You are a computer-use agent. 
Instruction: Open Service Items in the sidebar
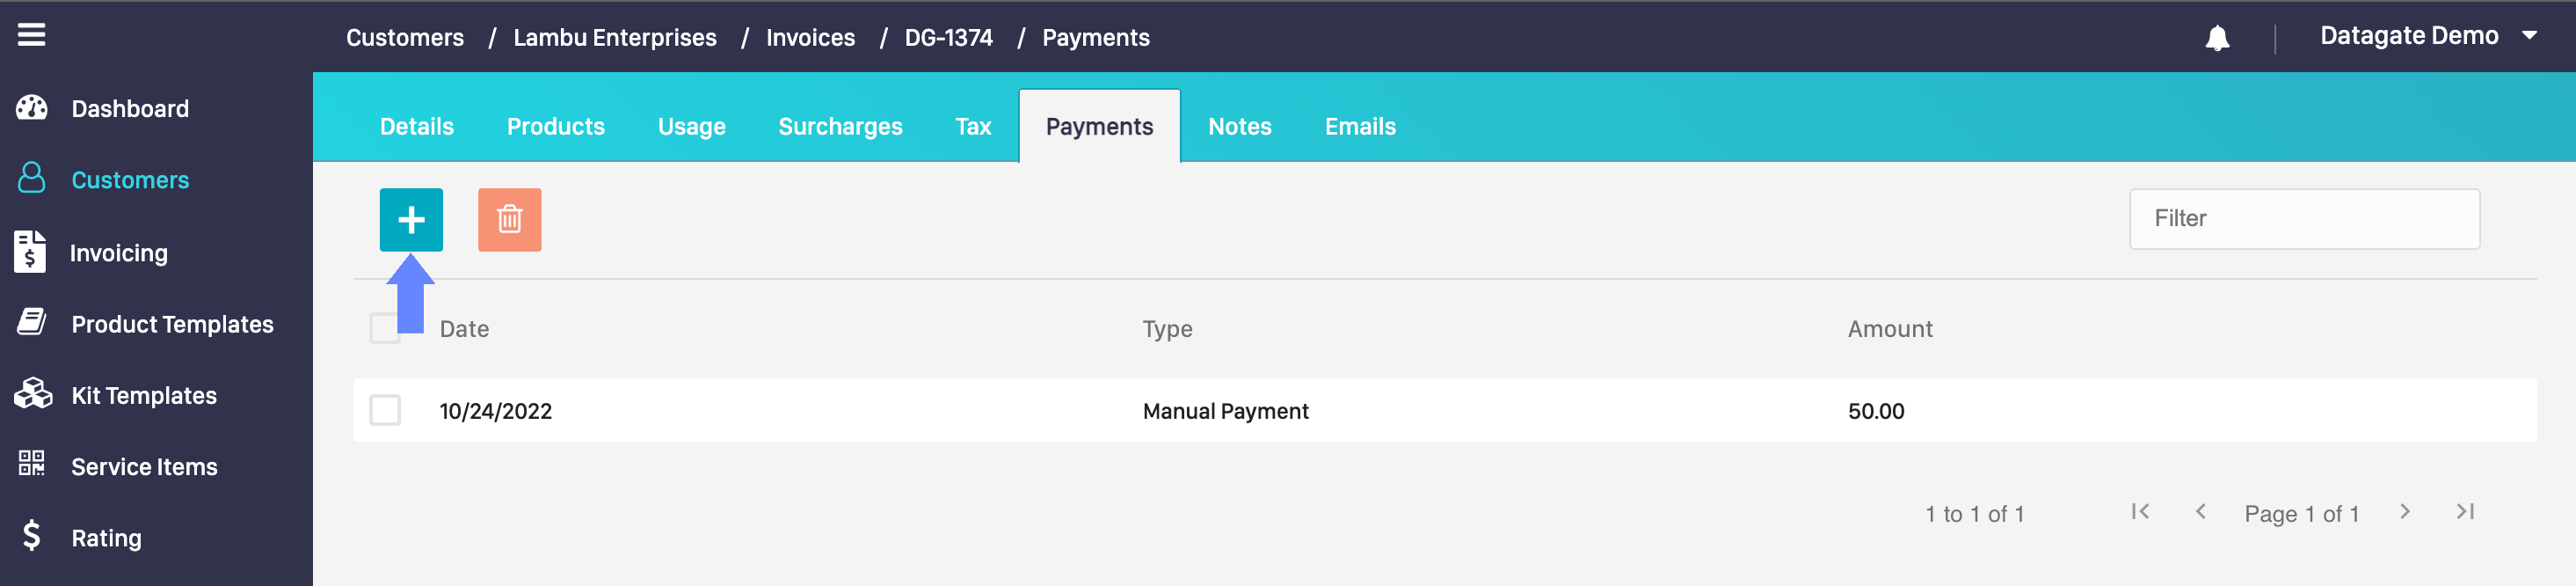(x=143, y=466)
